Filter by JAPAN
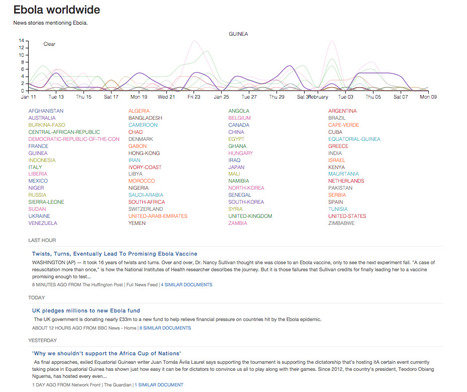The width and height of the screenshot is (467, 392). click(236, 167)
